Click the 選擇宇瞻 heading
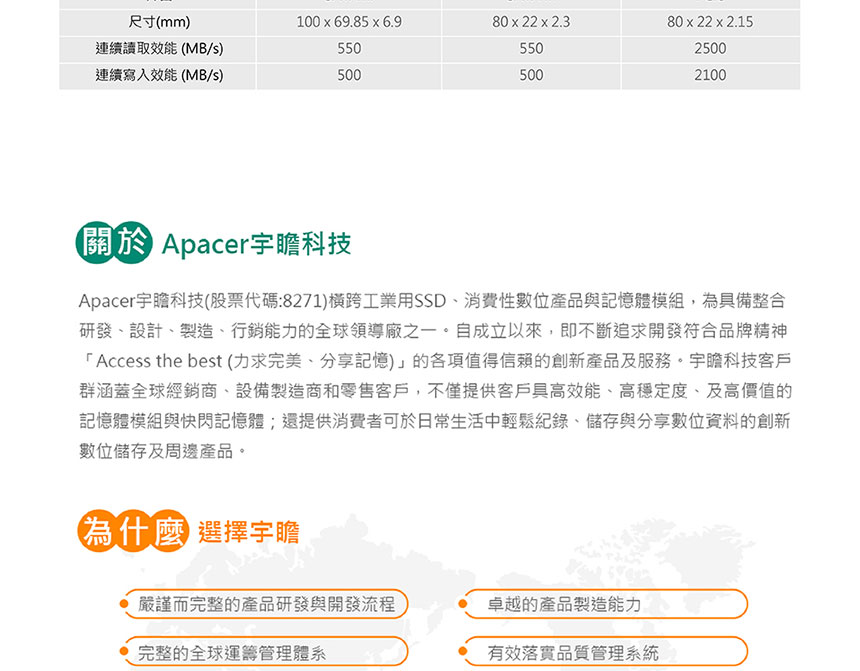The height and width of the screenshot is (671, 860). click(x=248, y=532)
